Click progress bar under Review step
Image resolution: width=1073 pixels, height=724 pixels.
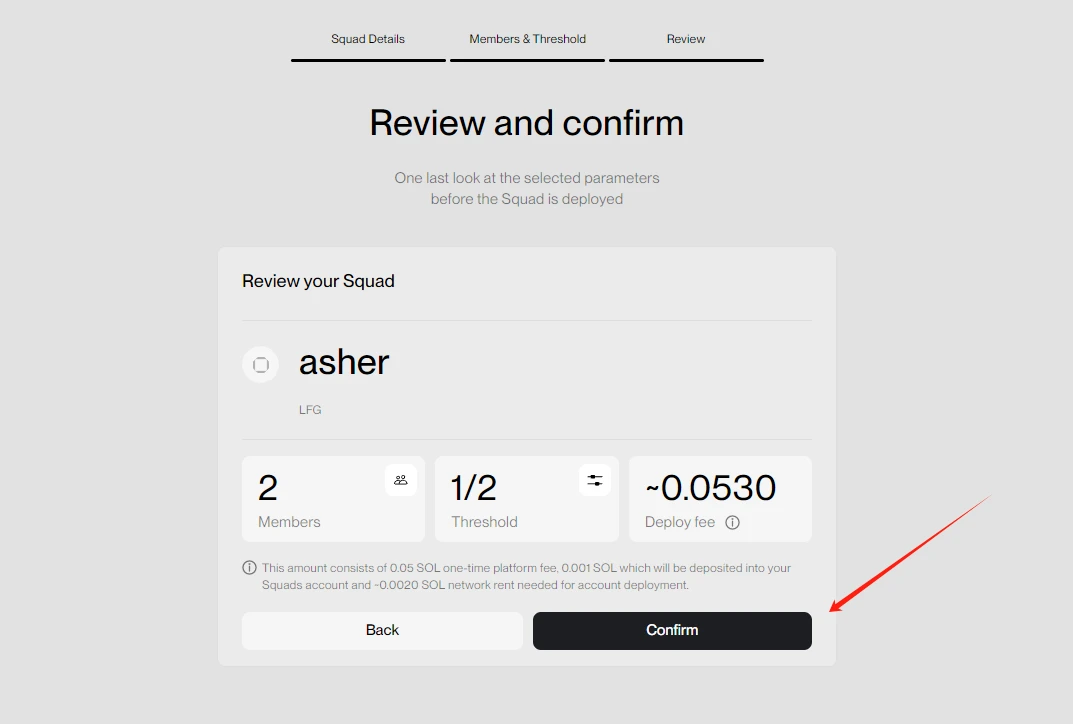(686, 60)
